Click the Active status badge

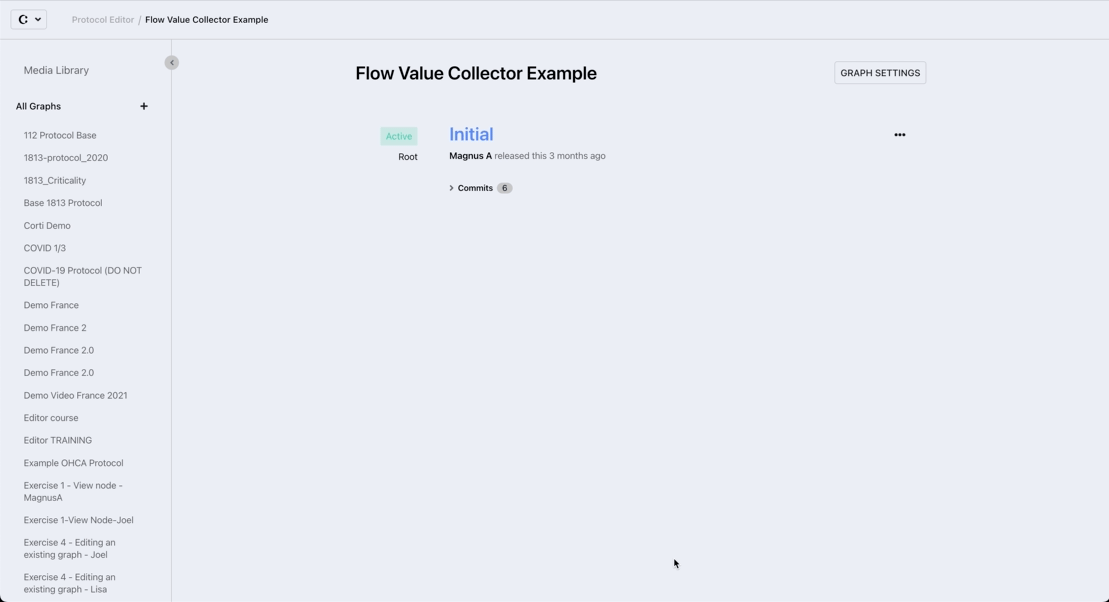399,136
